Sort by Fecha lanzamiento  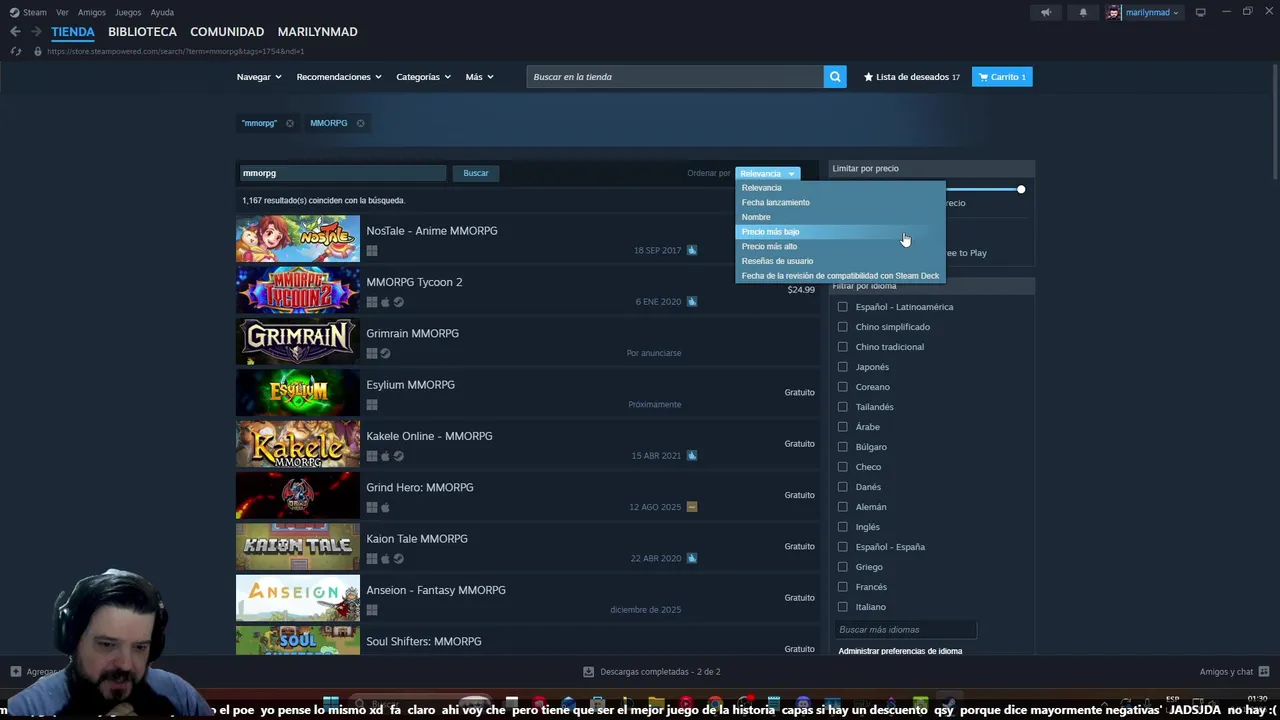pyautogui.click(x=840, y=202)
